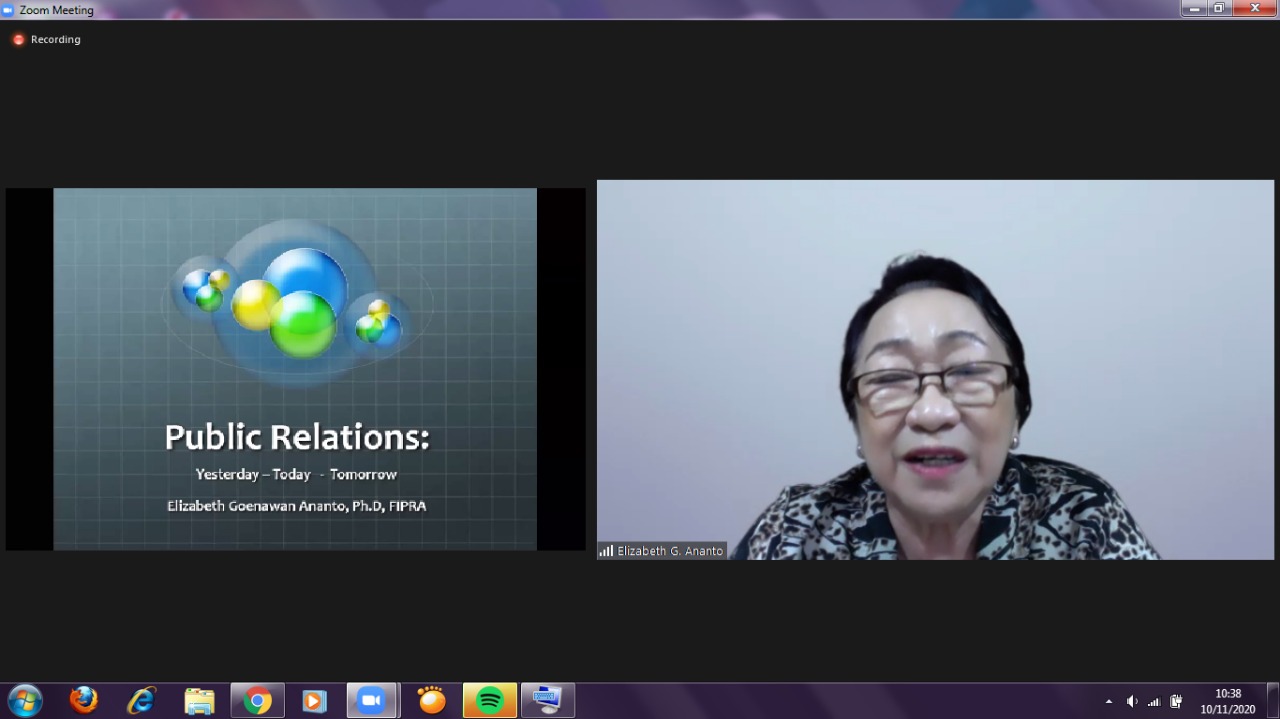The height and width of the screenshot is (719, 1280).
Task: Select the Public Relations shared slide
Action: [295, 369]
